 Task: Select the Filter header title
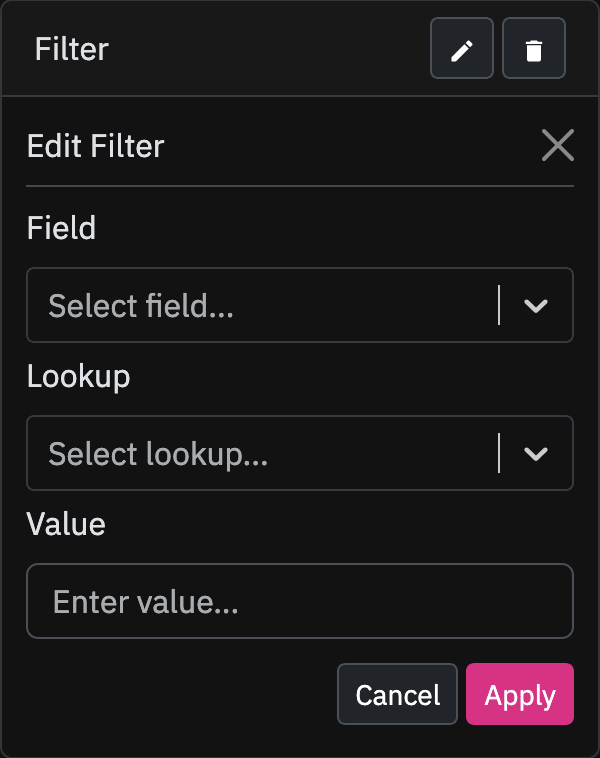pos(72,49)
